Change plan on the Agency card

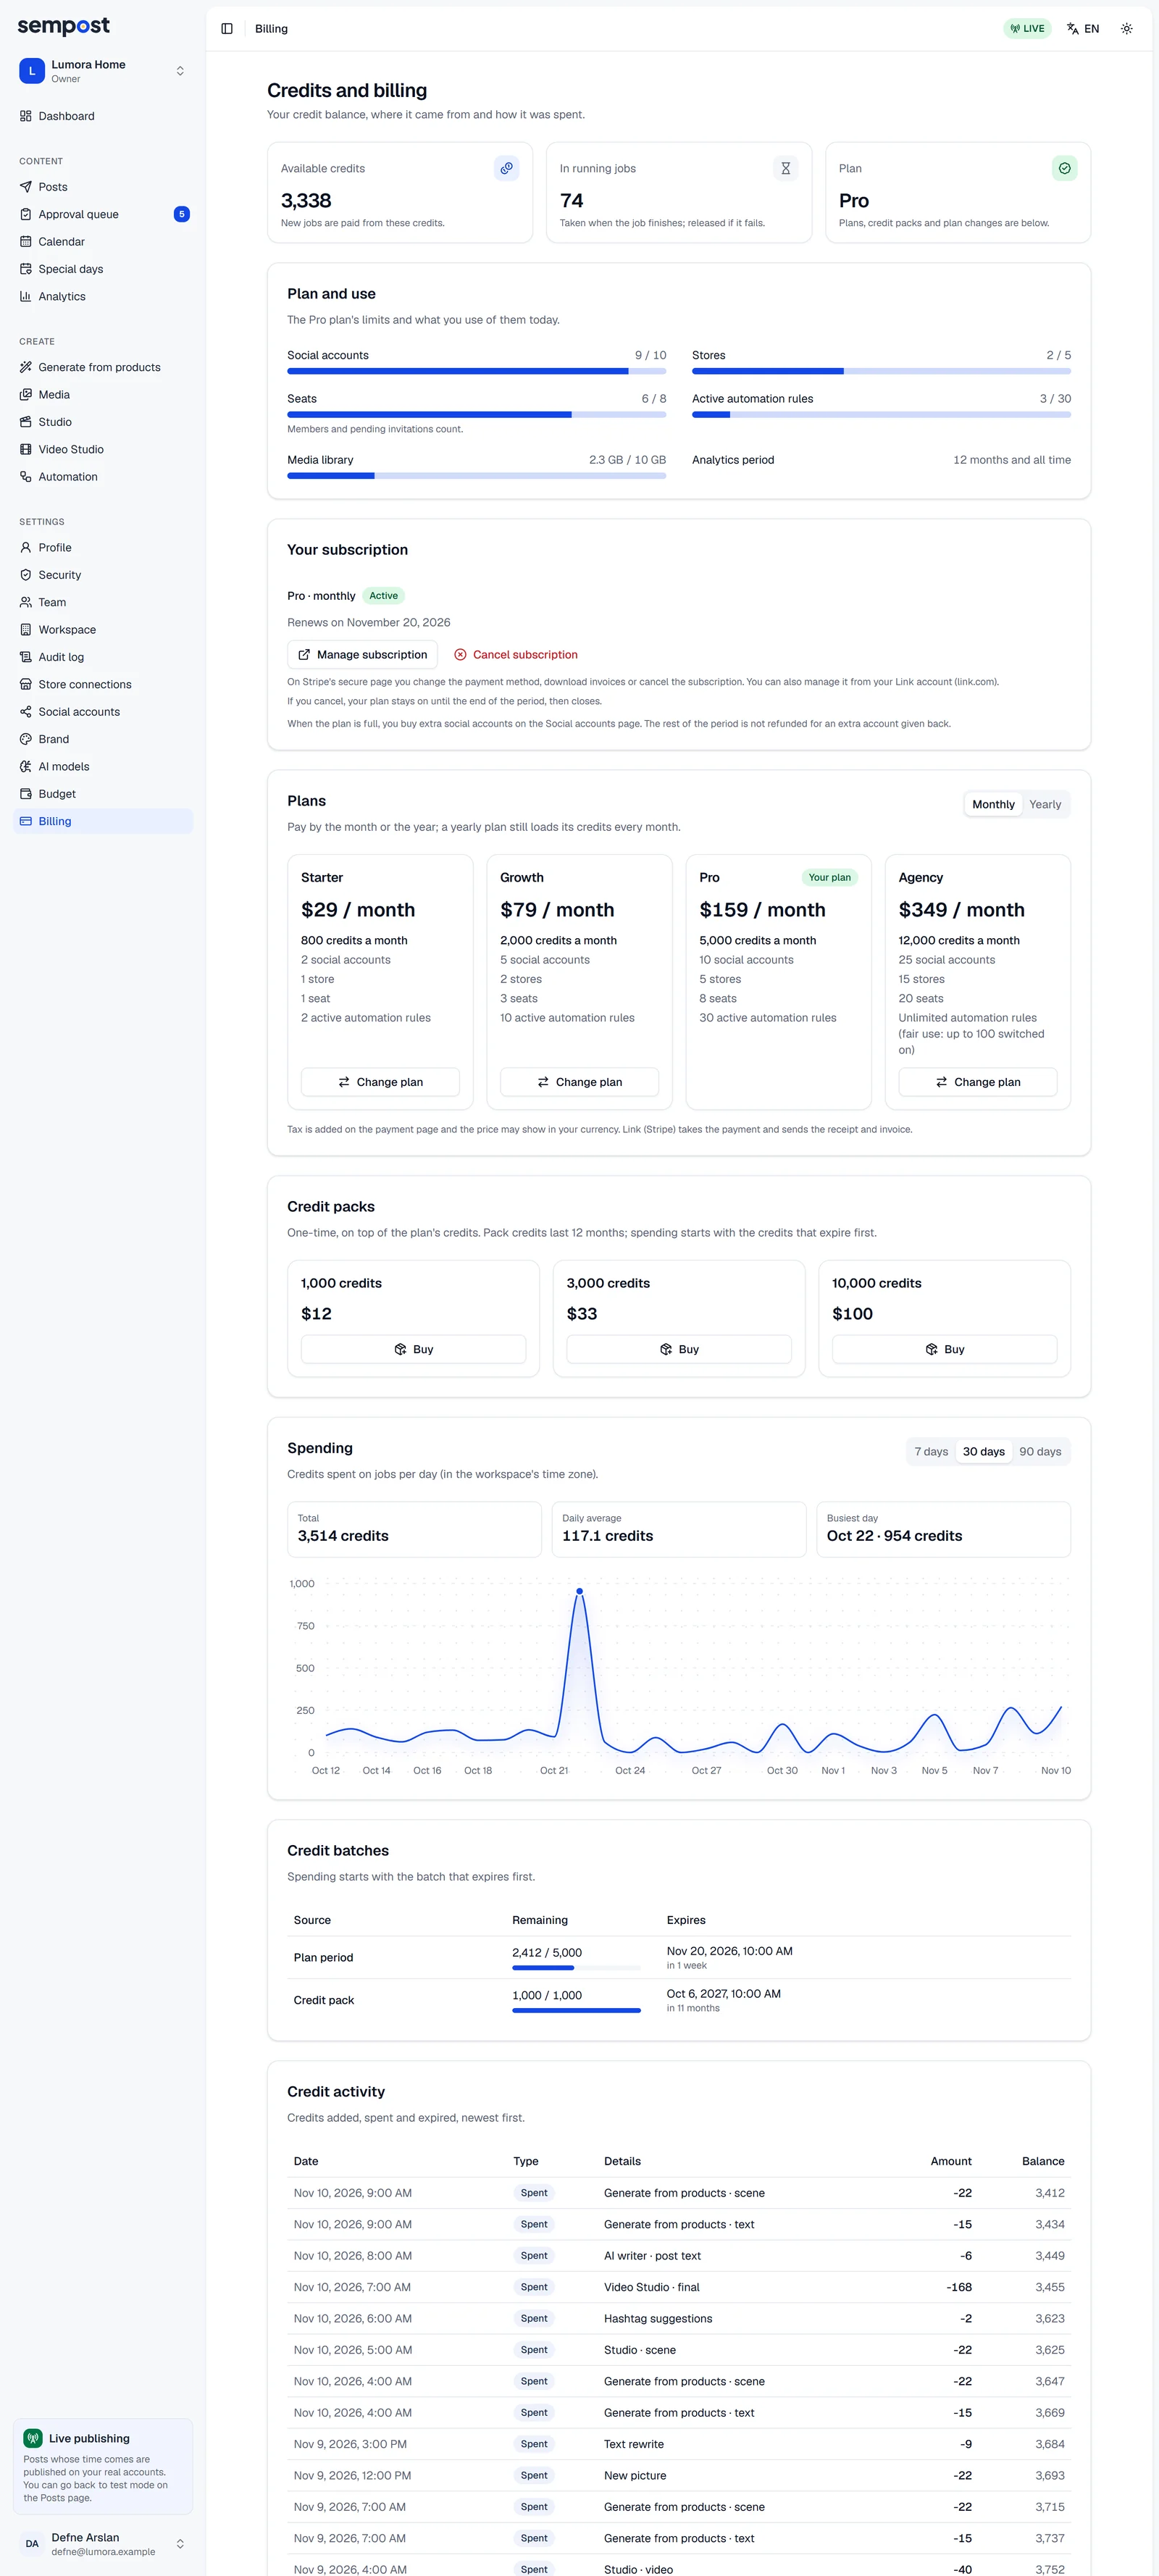point(977,1082)
